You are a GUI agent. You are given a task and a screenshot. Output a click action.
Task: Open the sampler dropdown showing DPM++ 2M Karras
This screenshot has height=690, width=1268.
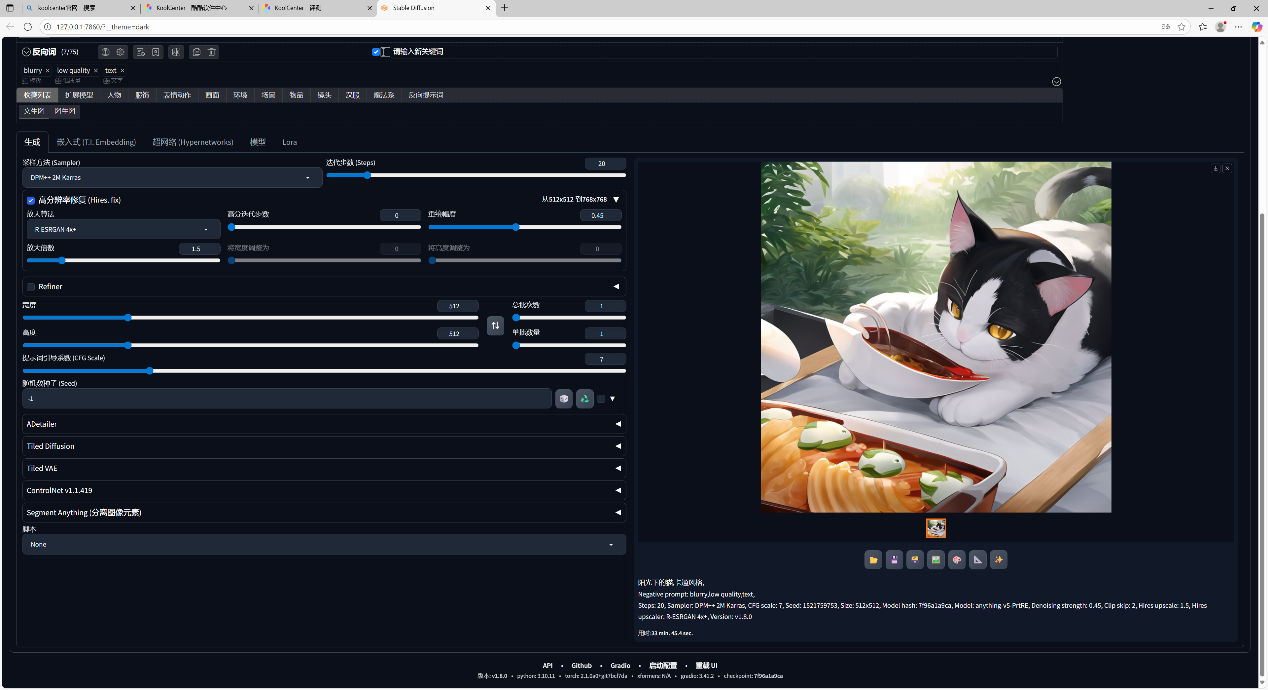click(x=172, y=178)
